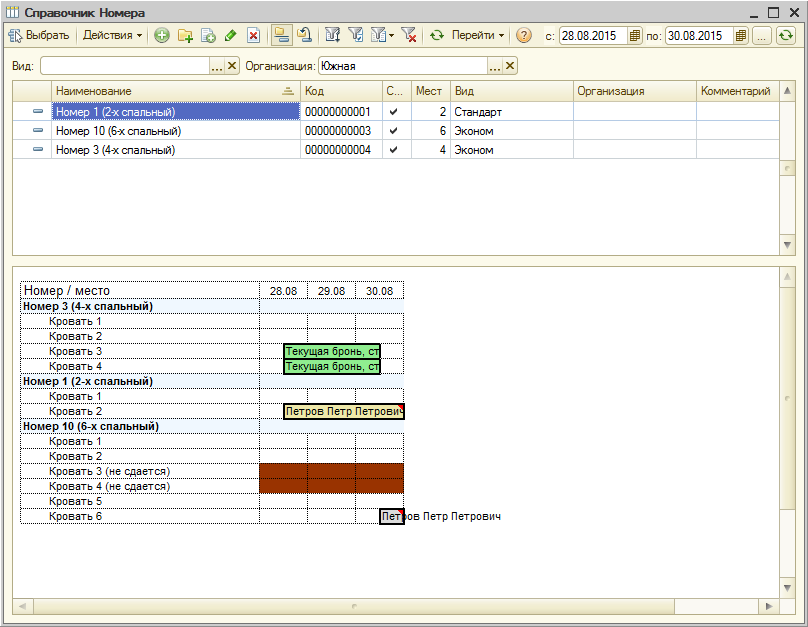The height and width of the screenshot is (627, 808).
Task: Click the Кровать 5 row label
Action: tap(75, 501)
